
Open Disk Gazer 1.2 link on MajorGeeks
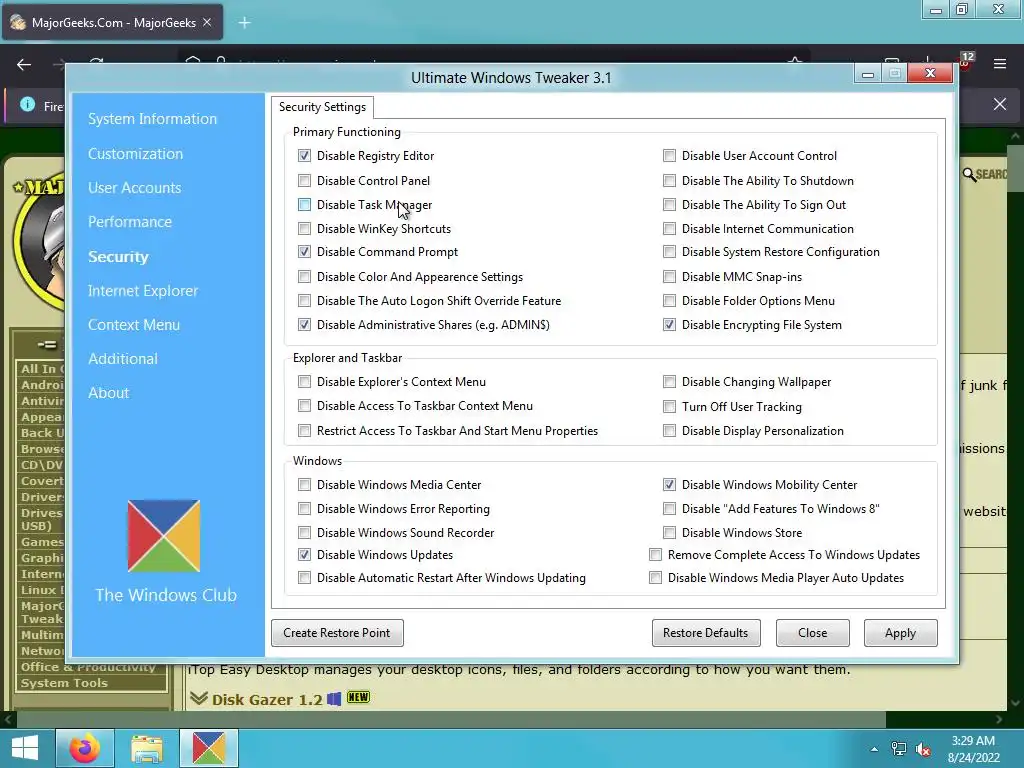tap(266, 699)
